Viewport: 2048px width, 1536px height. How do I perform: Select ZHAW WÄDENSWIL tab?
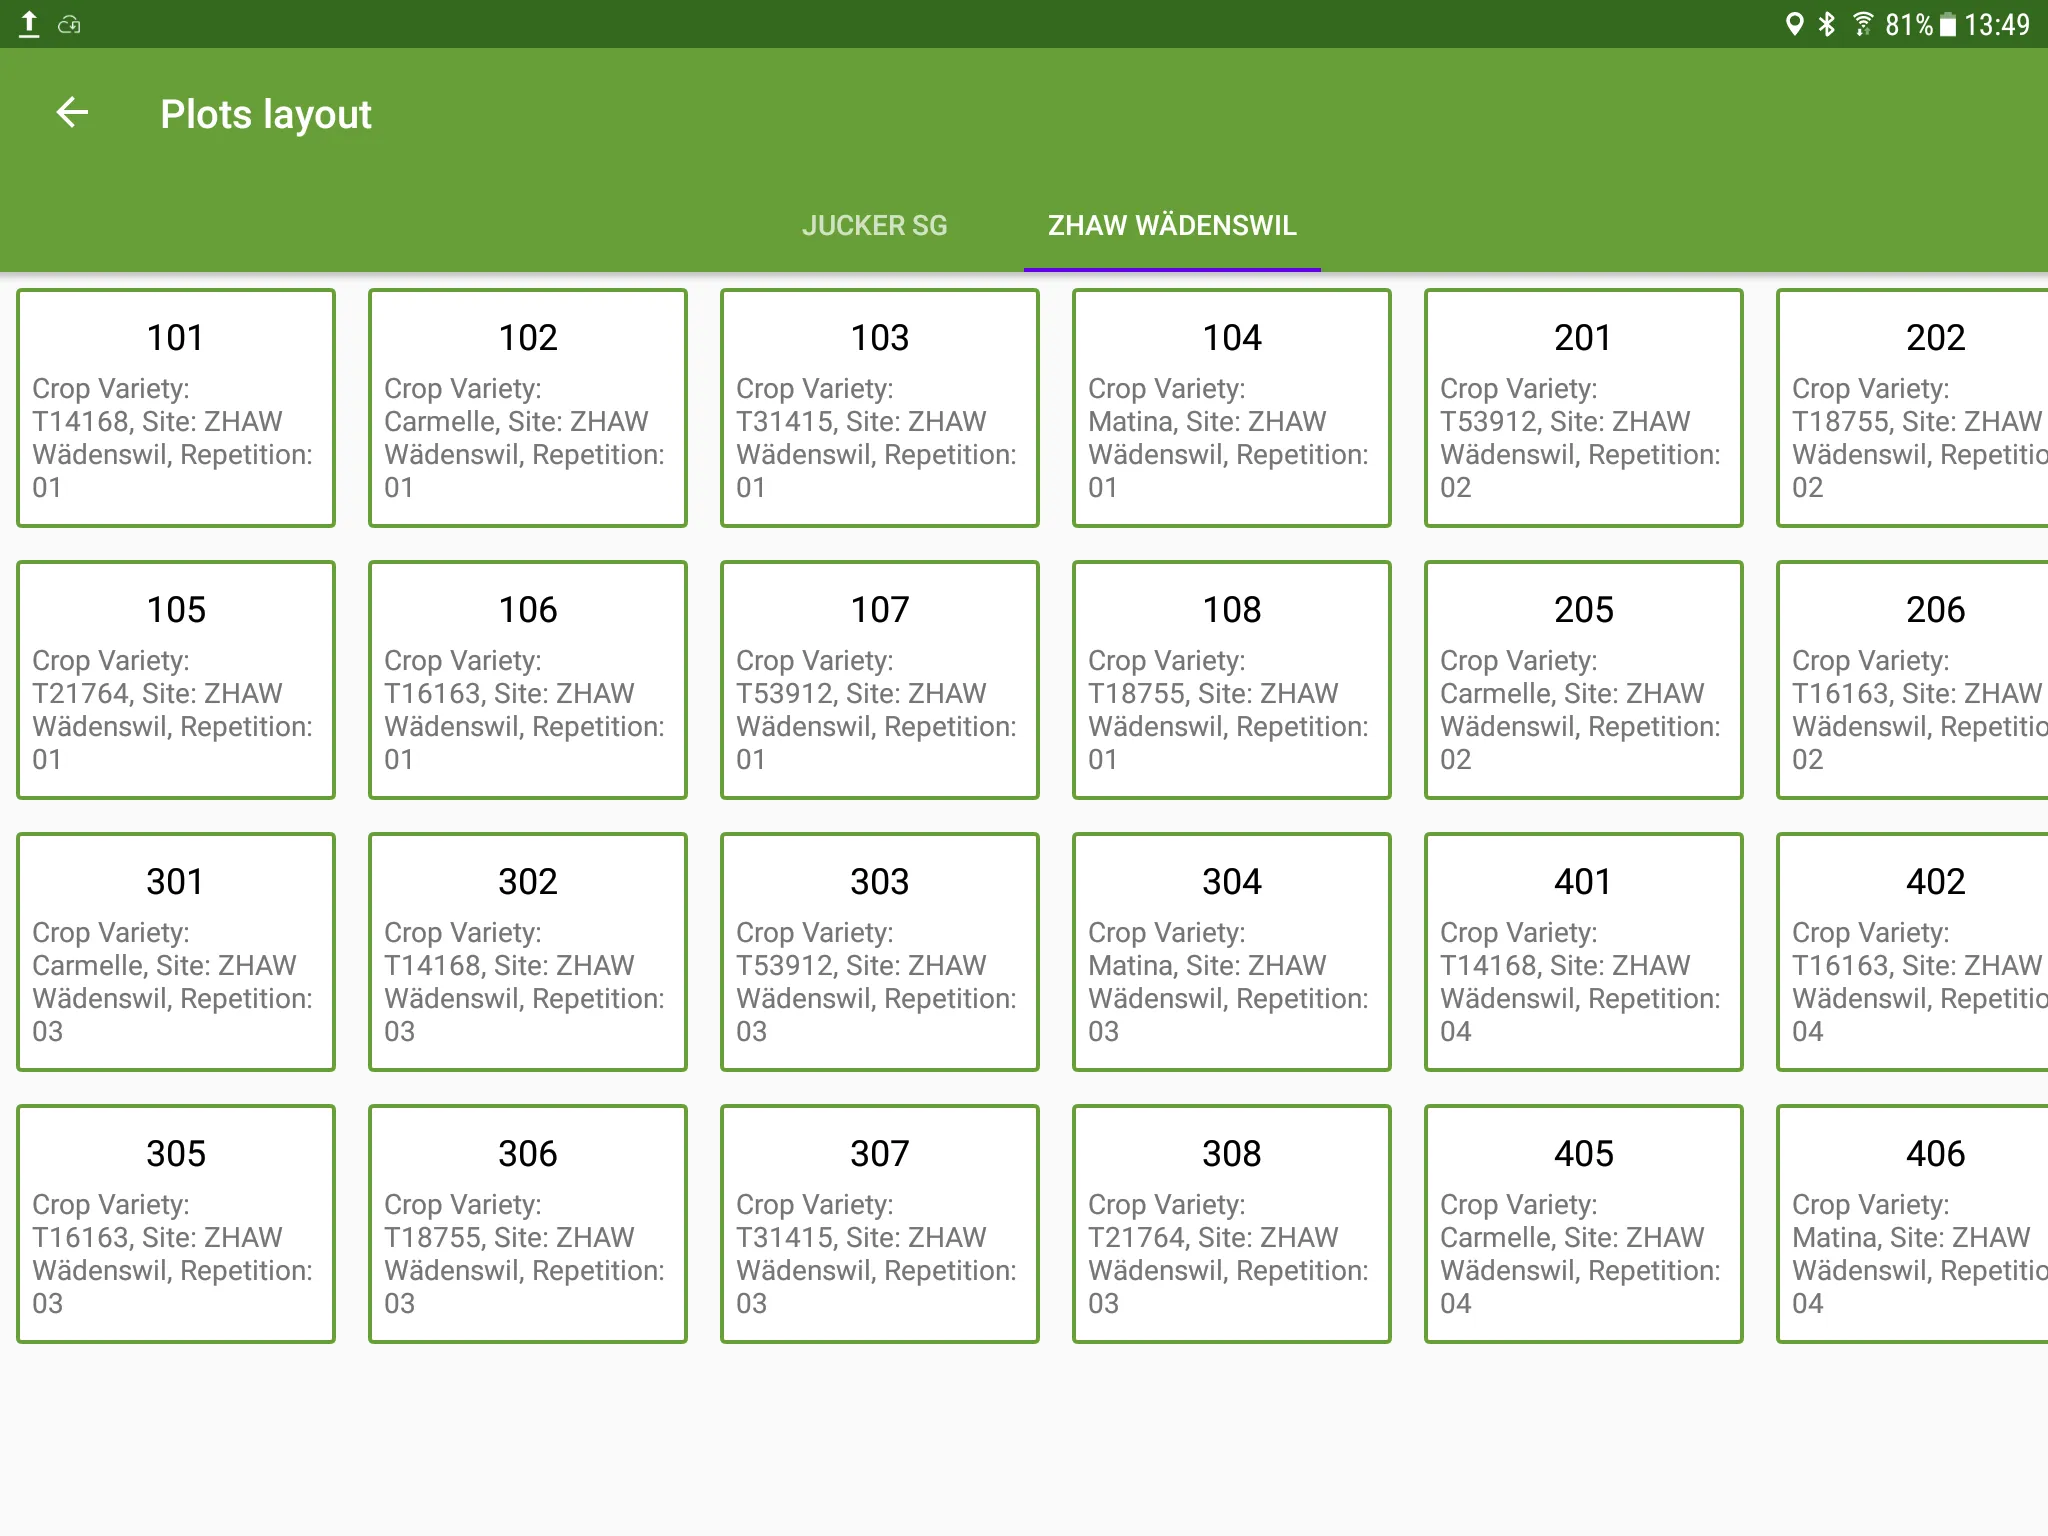[1171, 224]
